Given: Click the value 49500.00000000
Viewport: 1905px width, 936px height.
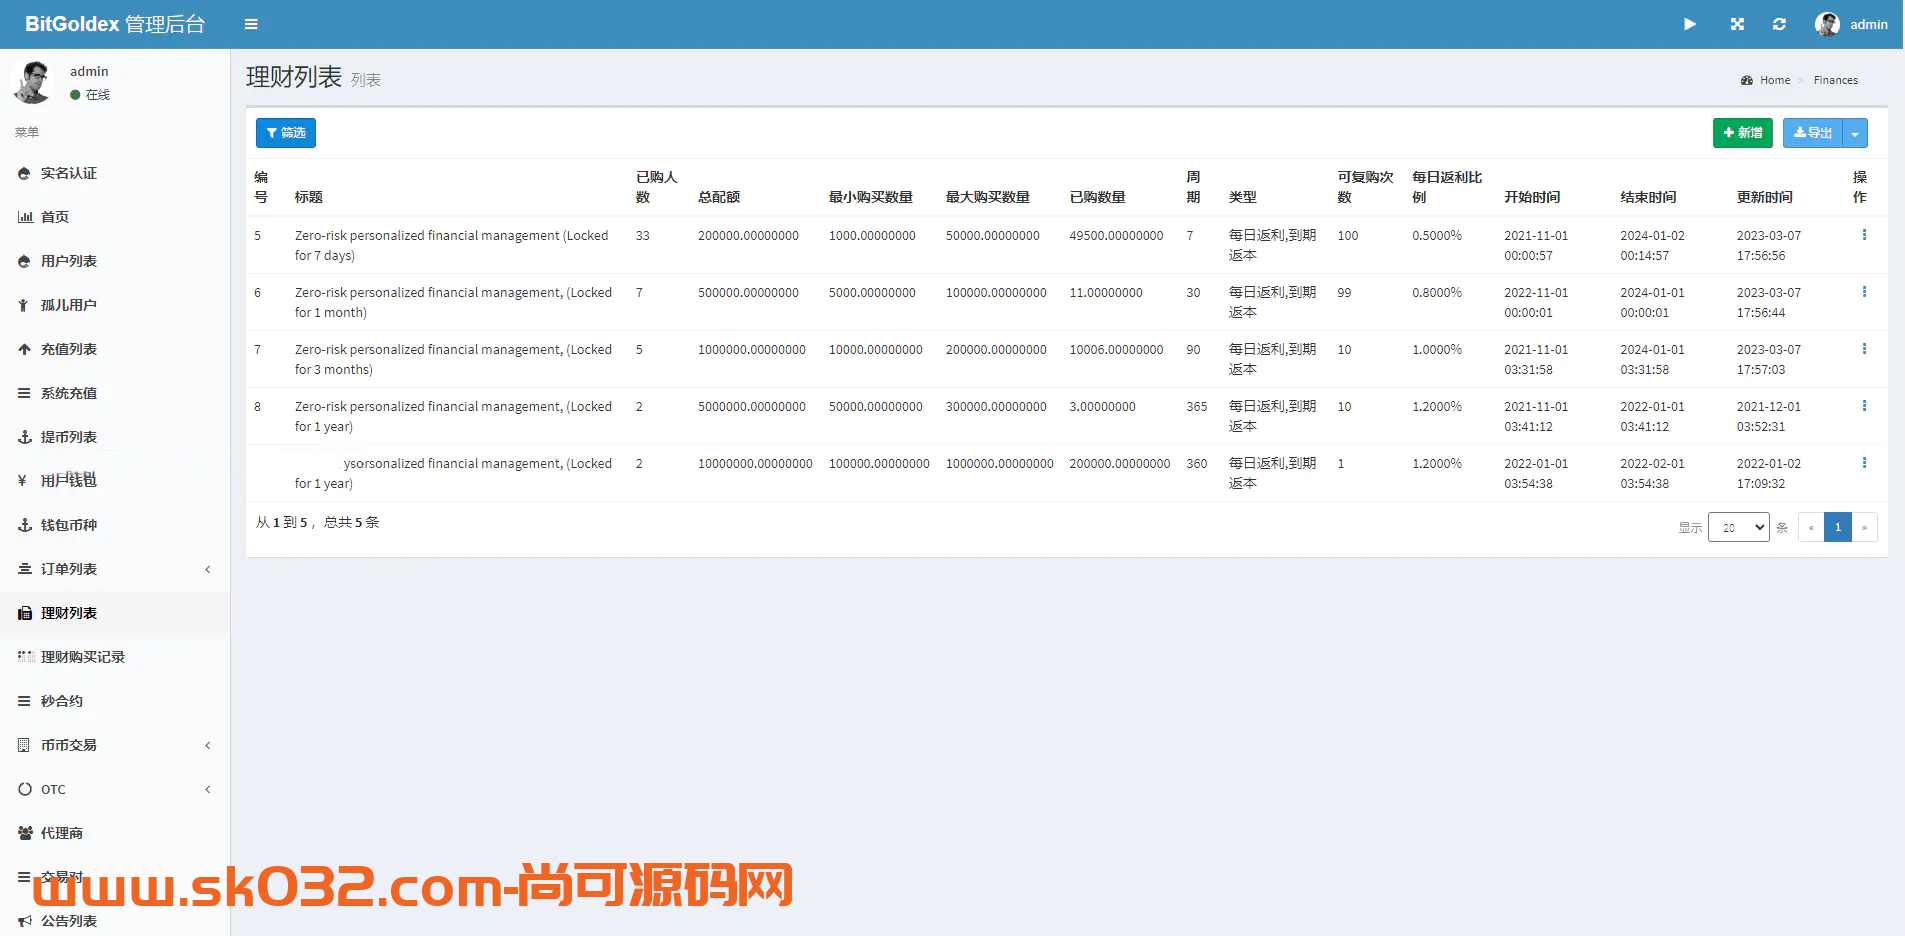Looking at the screenshot, I should (1116, 236).
